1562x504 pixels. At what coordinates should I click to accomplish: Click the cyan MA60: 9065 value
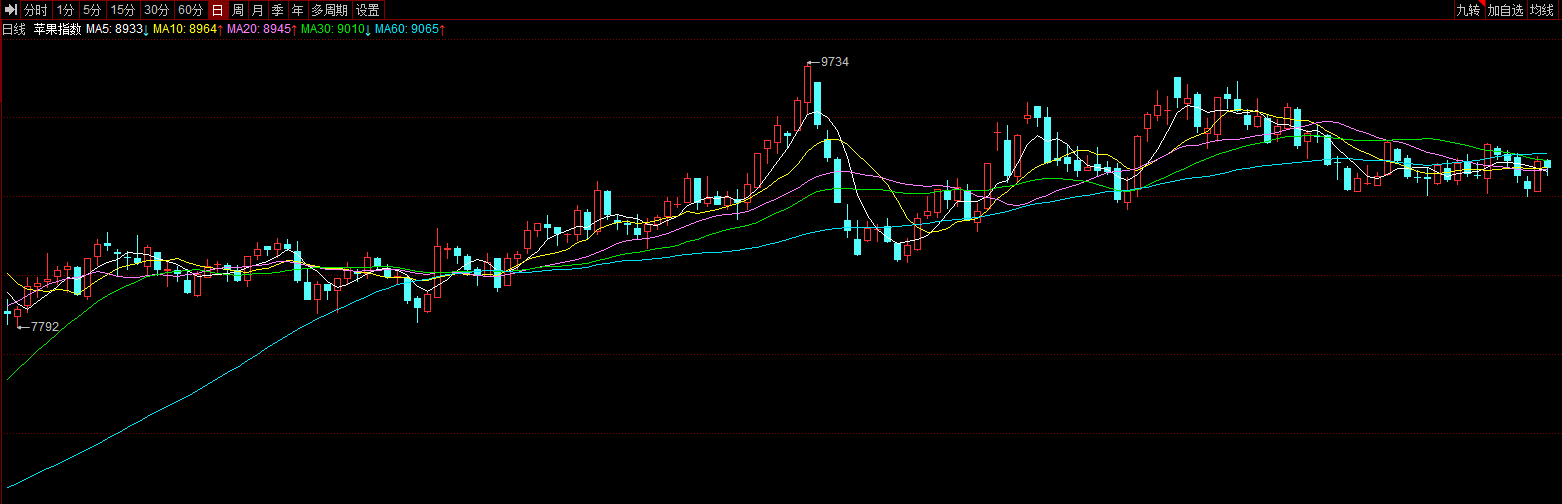point(410,30)
